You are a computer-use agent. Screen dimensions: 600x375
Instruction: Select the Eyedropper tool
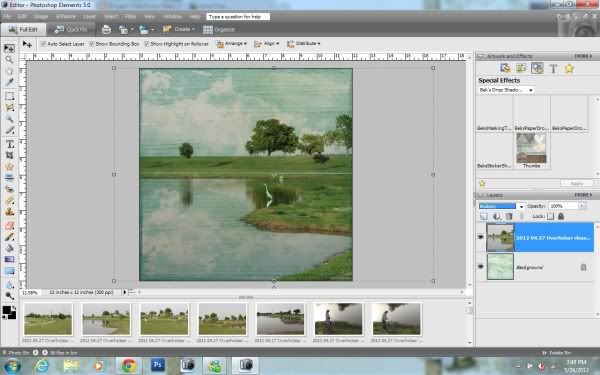pyautogui.click(x=9, y=82)
